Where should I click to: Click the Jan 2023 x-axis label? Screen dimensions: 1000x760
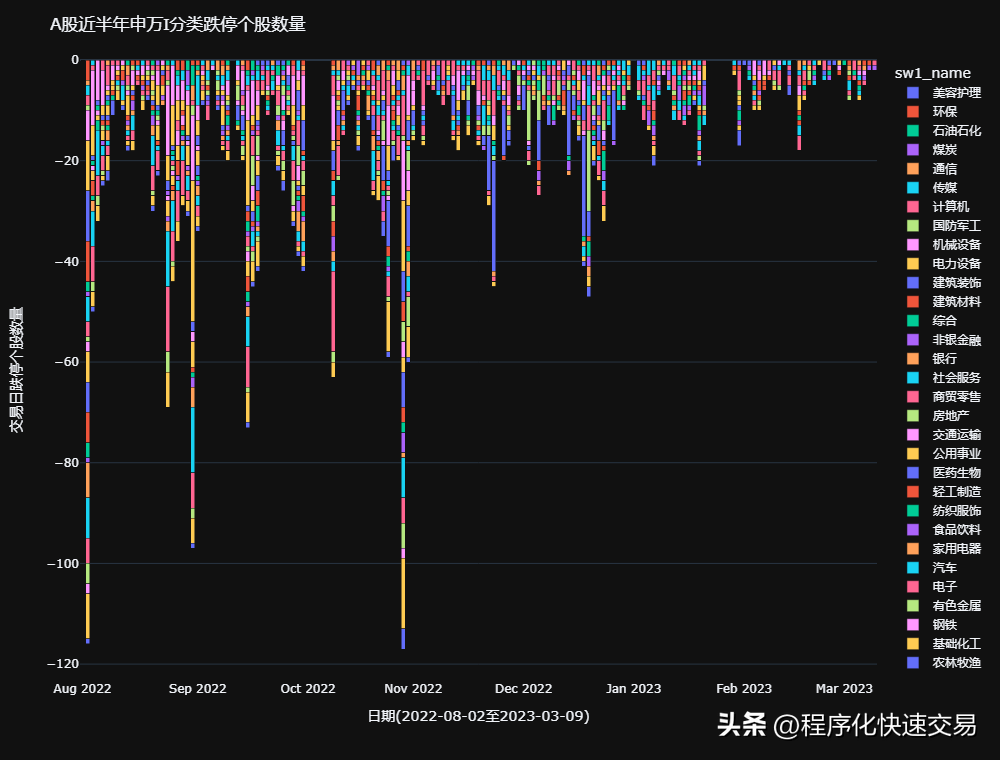633,689
